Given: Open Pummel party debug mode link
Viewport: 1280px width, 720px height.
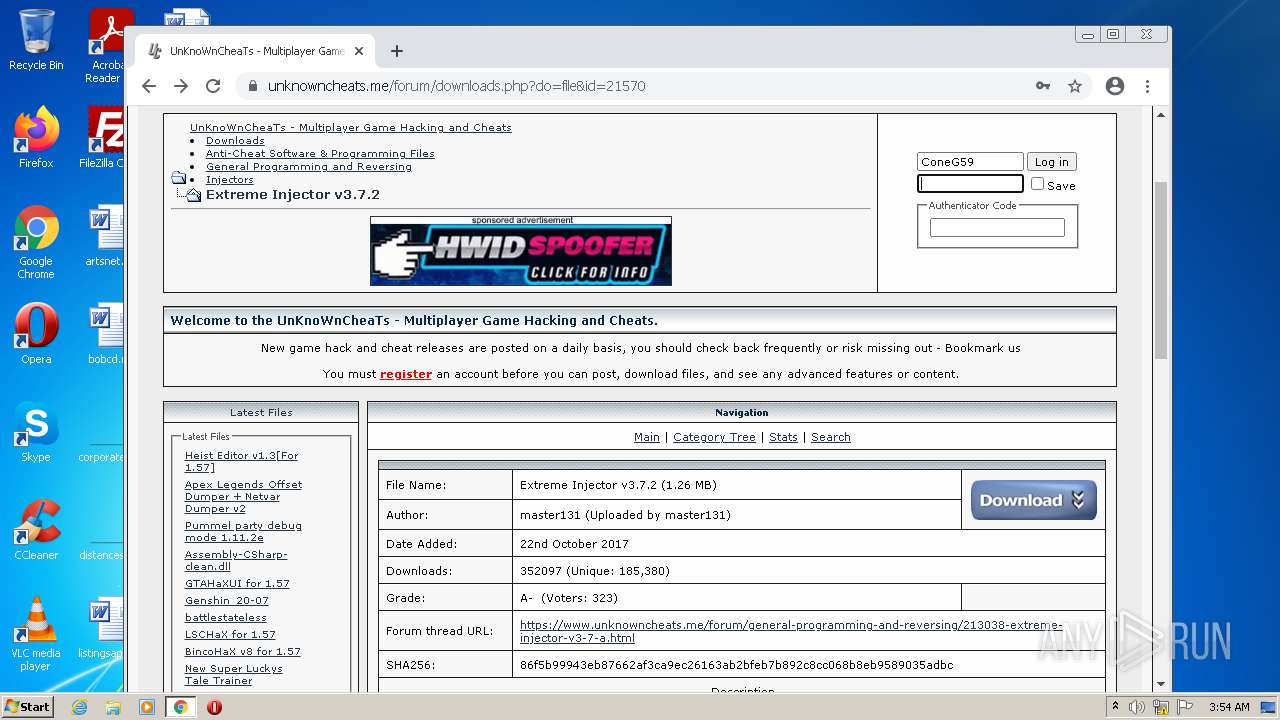Looking at the screenshot, I should [x=243, y=531].
